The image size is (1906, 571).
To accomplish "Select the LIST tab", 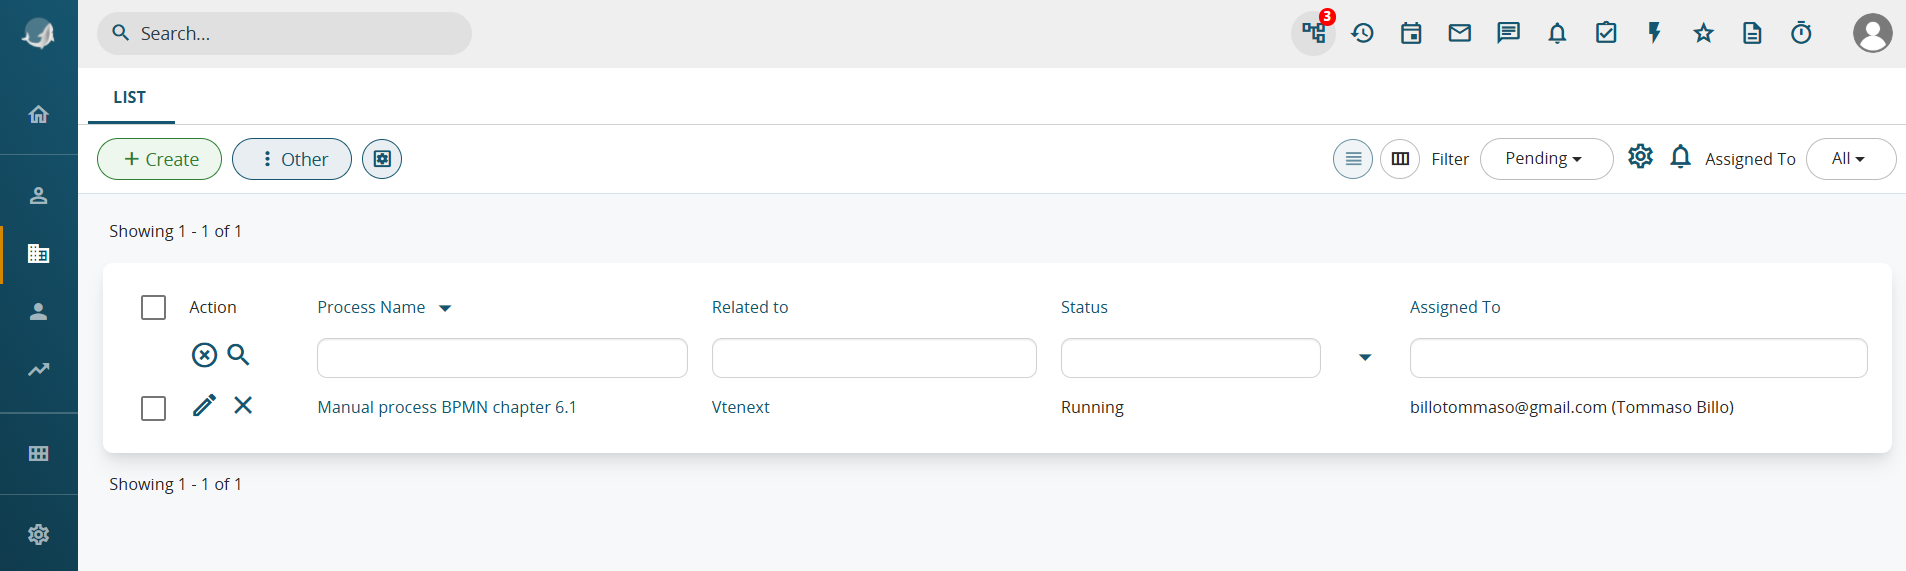I will pyautogui.click(x=130, y=97).
